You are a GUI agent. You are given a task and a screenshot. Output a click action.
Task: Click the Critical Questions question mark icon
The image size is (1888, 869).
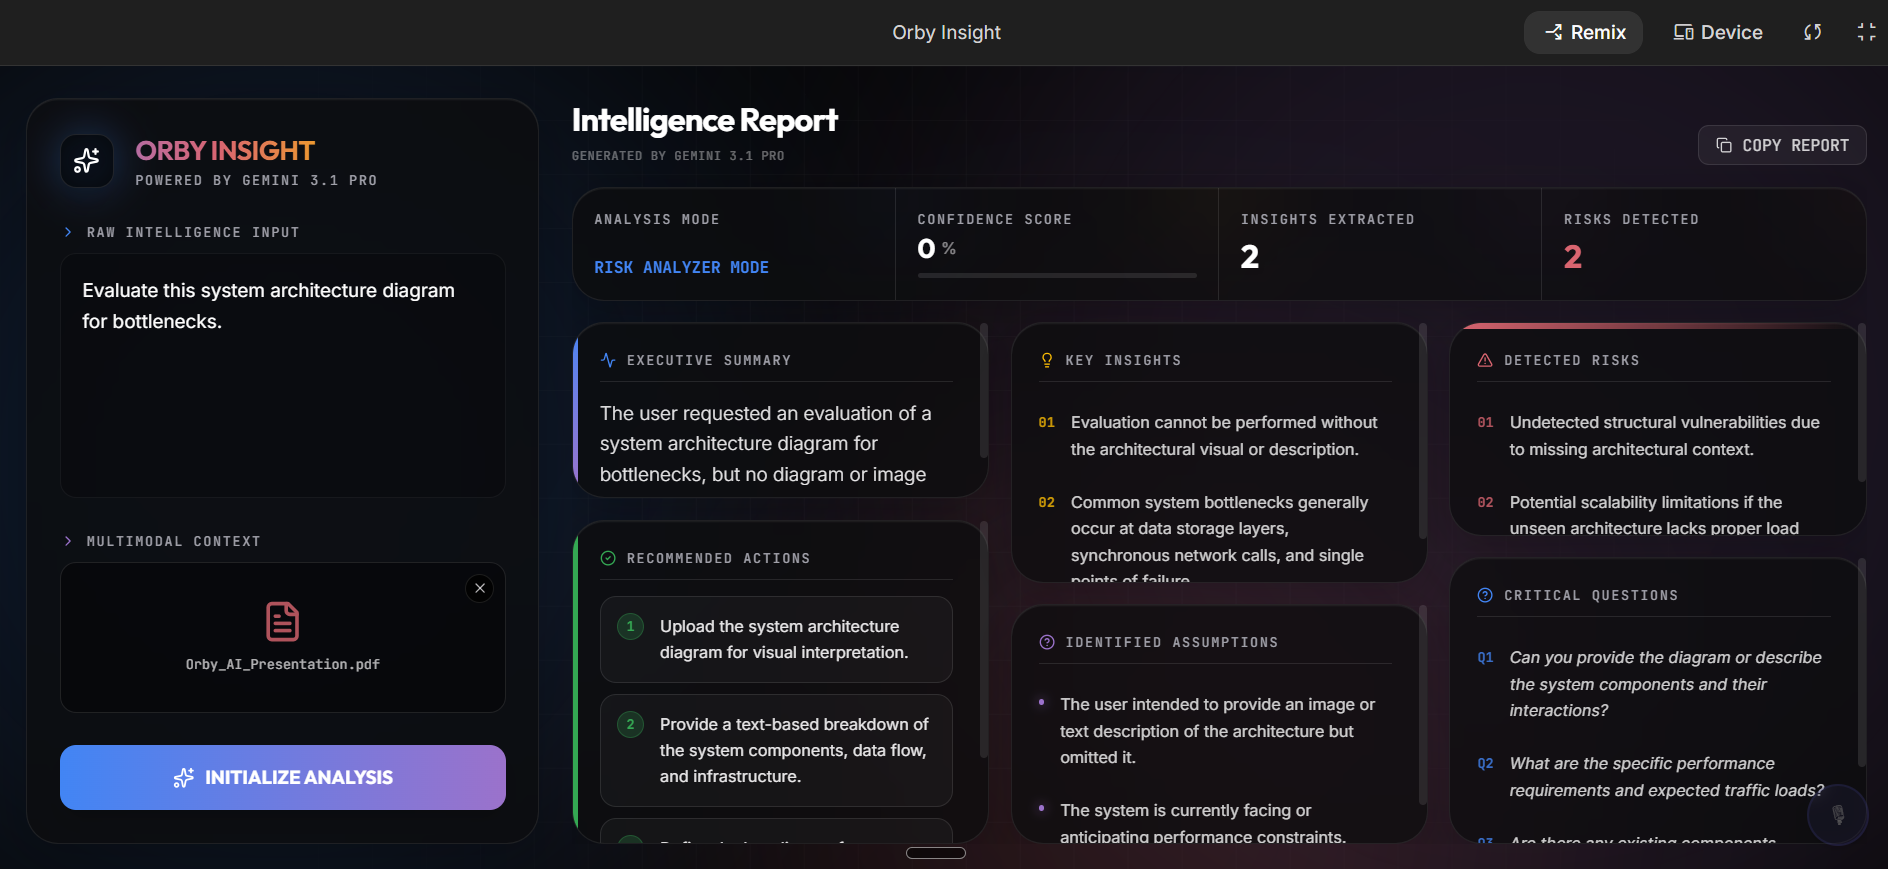tap(1485, 595)
